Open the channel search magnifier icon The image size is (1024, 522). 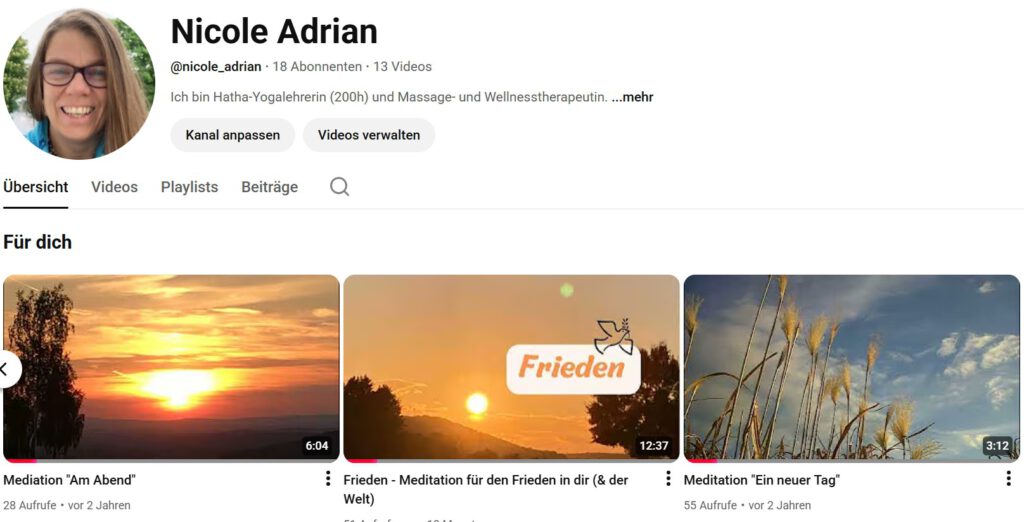tap(339, 187)
